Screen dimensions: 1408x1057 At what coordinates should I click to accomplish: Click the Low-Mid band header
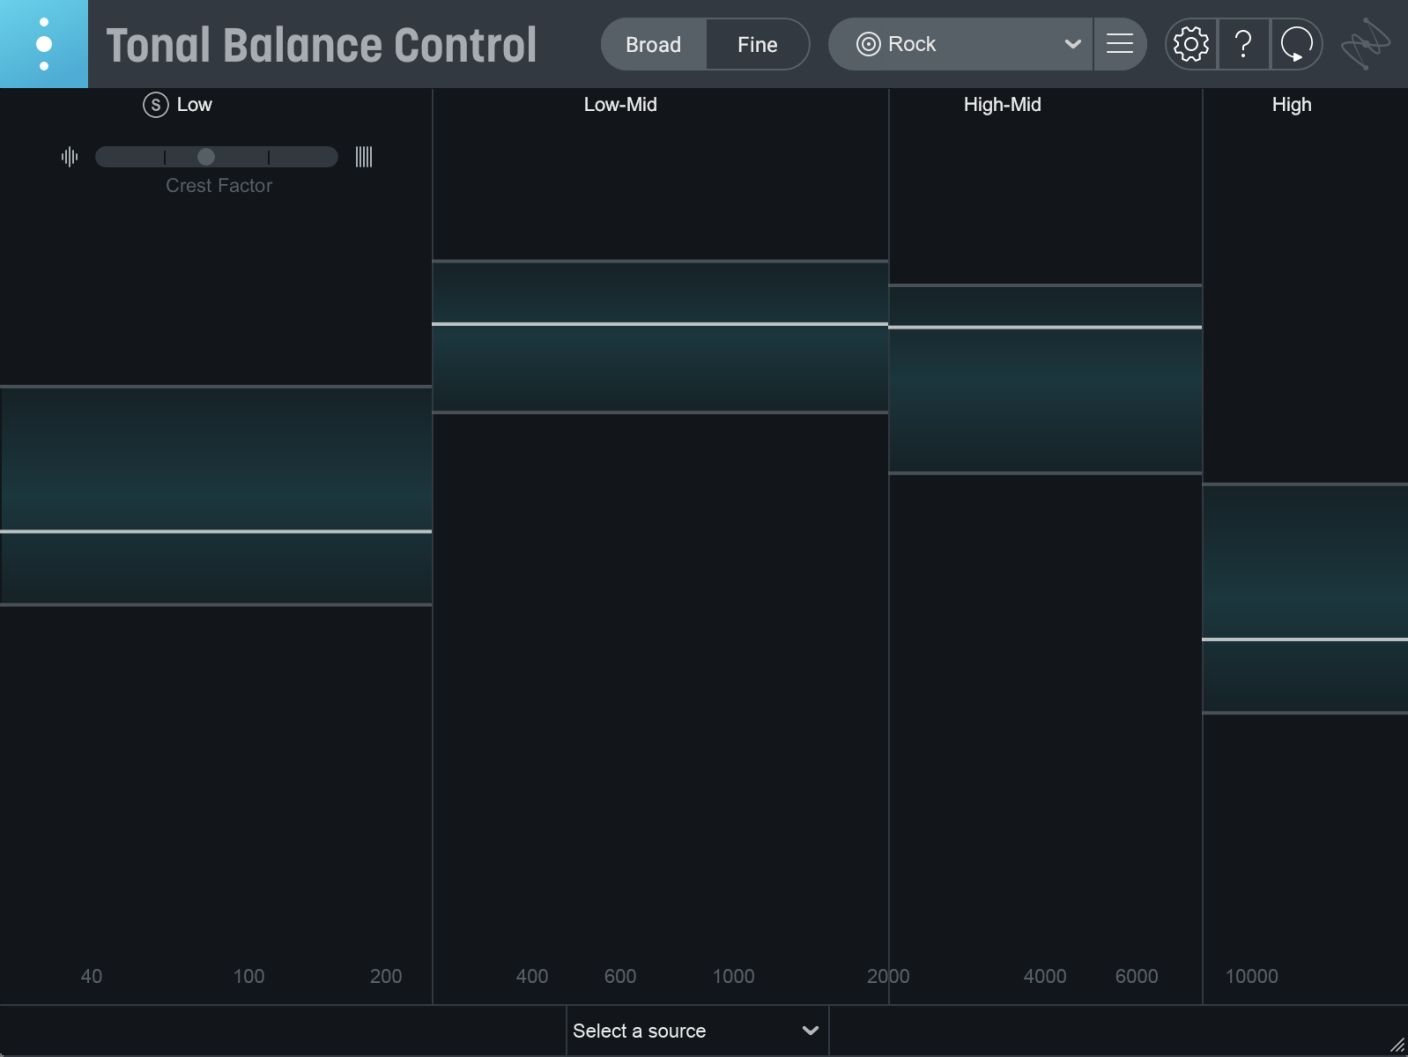pos(620,104)
